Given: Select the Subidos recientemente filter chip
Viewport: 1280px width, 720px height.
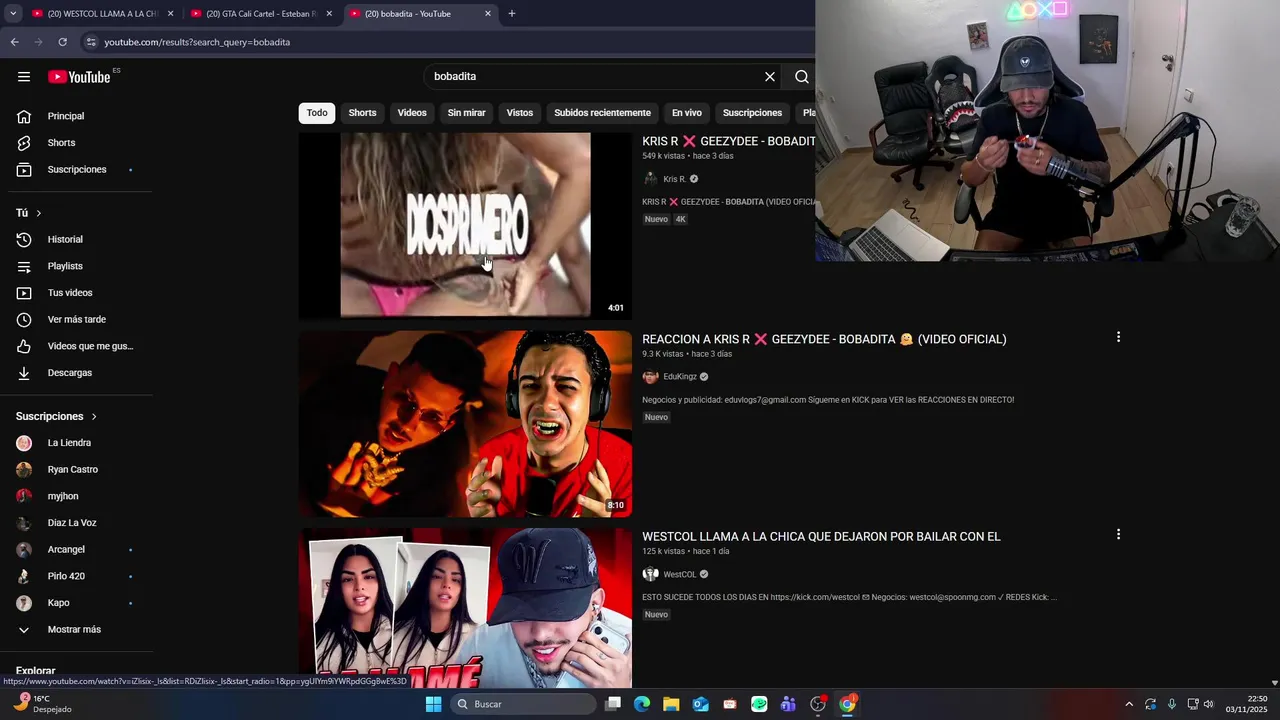Looking at the screenshot, I should tap(602, 113).
